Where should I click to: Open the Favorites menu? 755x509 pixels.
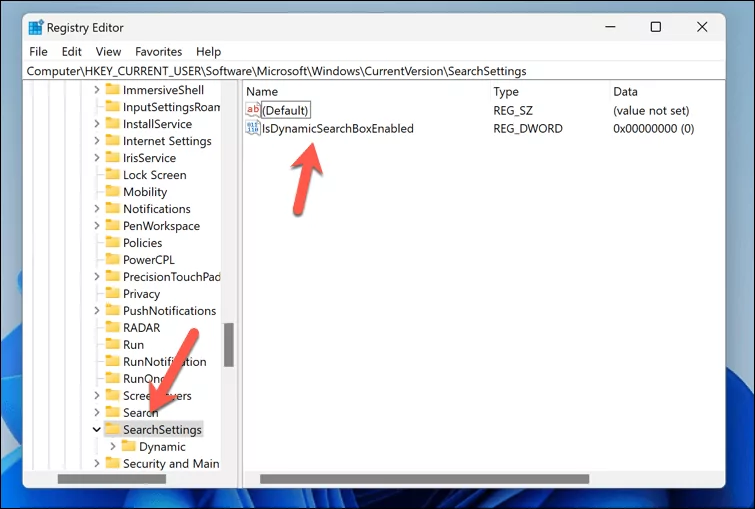pos(158,52)
